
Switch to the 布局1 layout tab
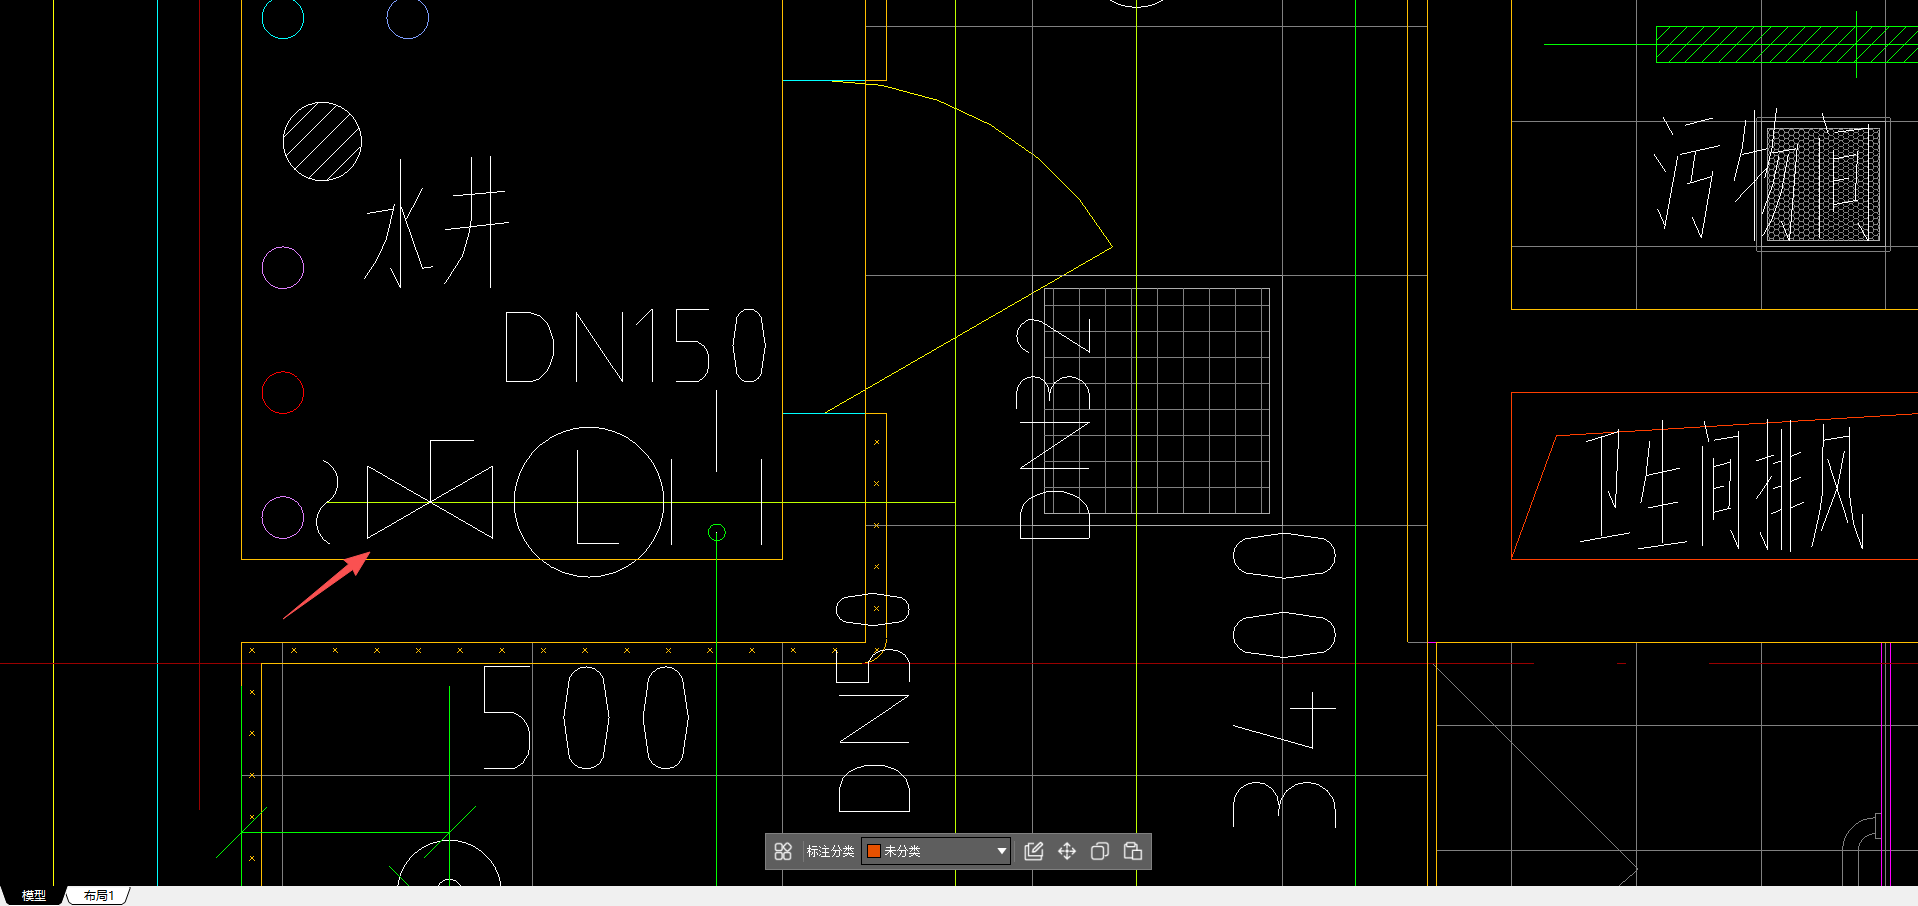click(x=99, y=895)
